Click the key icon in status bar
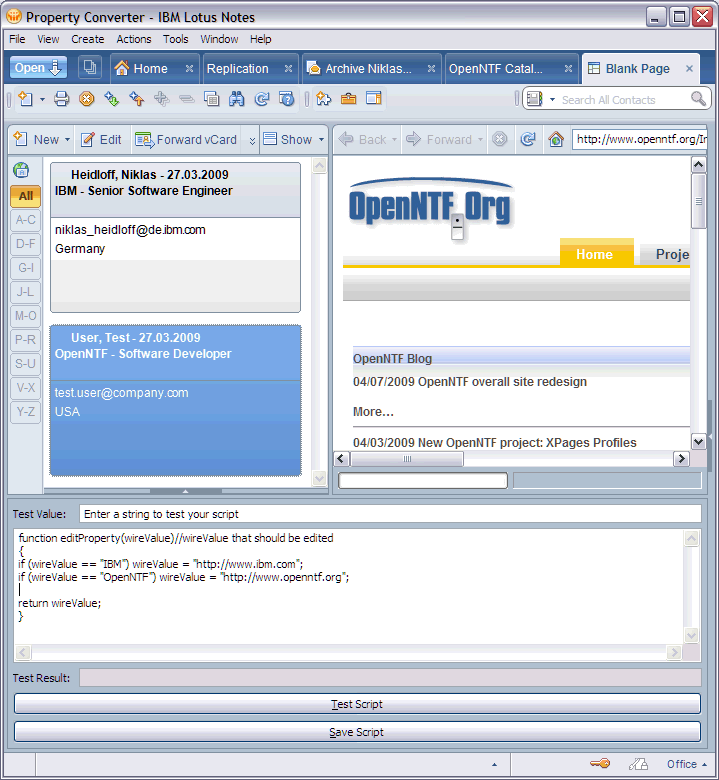 [x=600, y=763]
